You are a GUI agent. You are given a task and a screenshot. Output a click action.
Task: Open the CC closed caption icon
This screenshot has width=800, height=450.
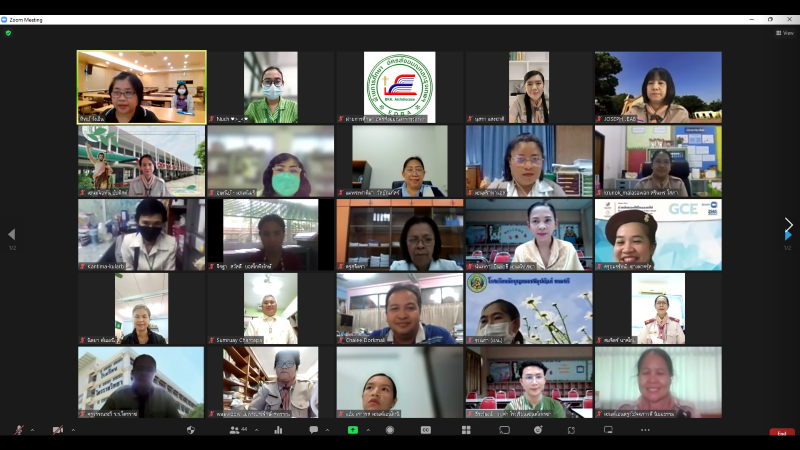point(426,430)
